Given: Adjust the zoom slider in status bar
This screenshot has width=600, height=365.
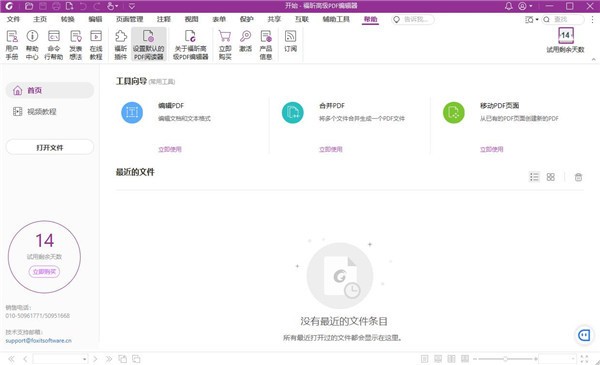Looking at the screenshot, I should tap(505, 359).
